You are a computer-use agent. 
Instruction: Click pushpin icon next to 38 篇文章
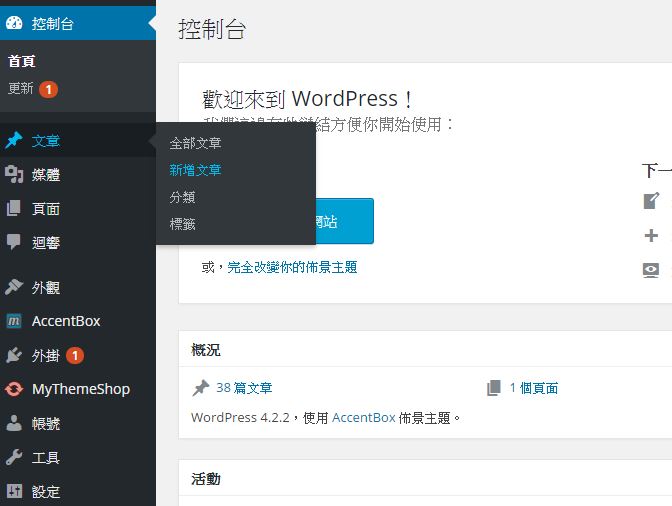point(201,388)
